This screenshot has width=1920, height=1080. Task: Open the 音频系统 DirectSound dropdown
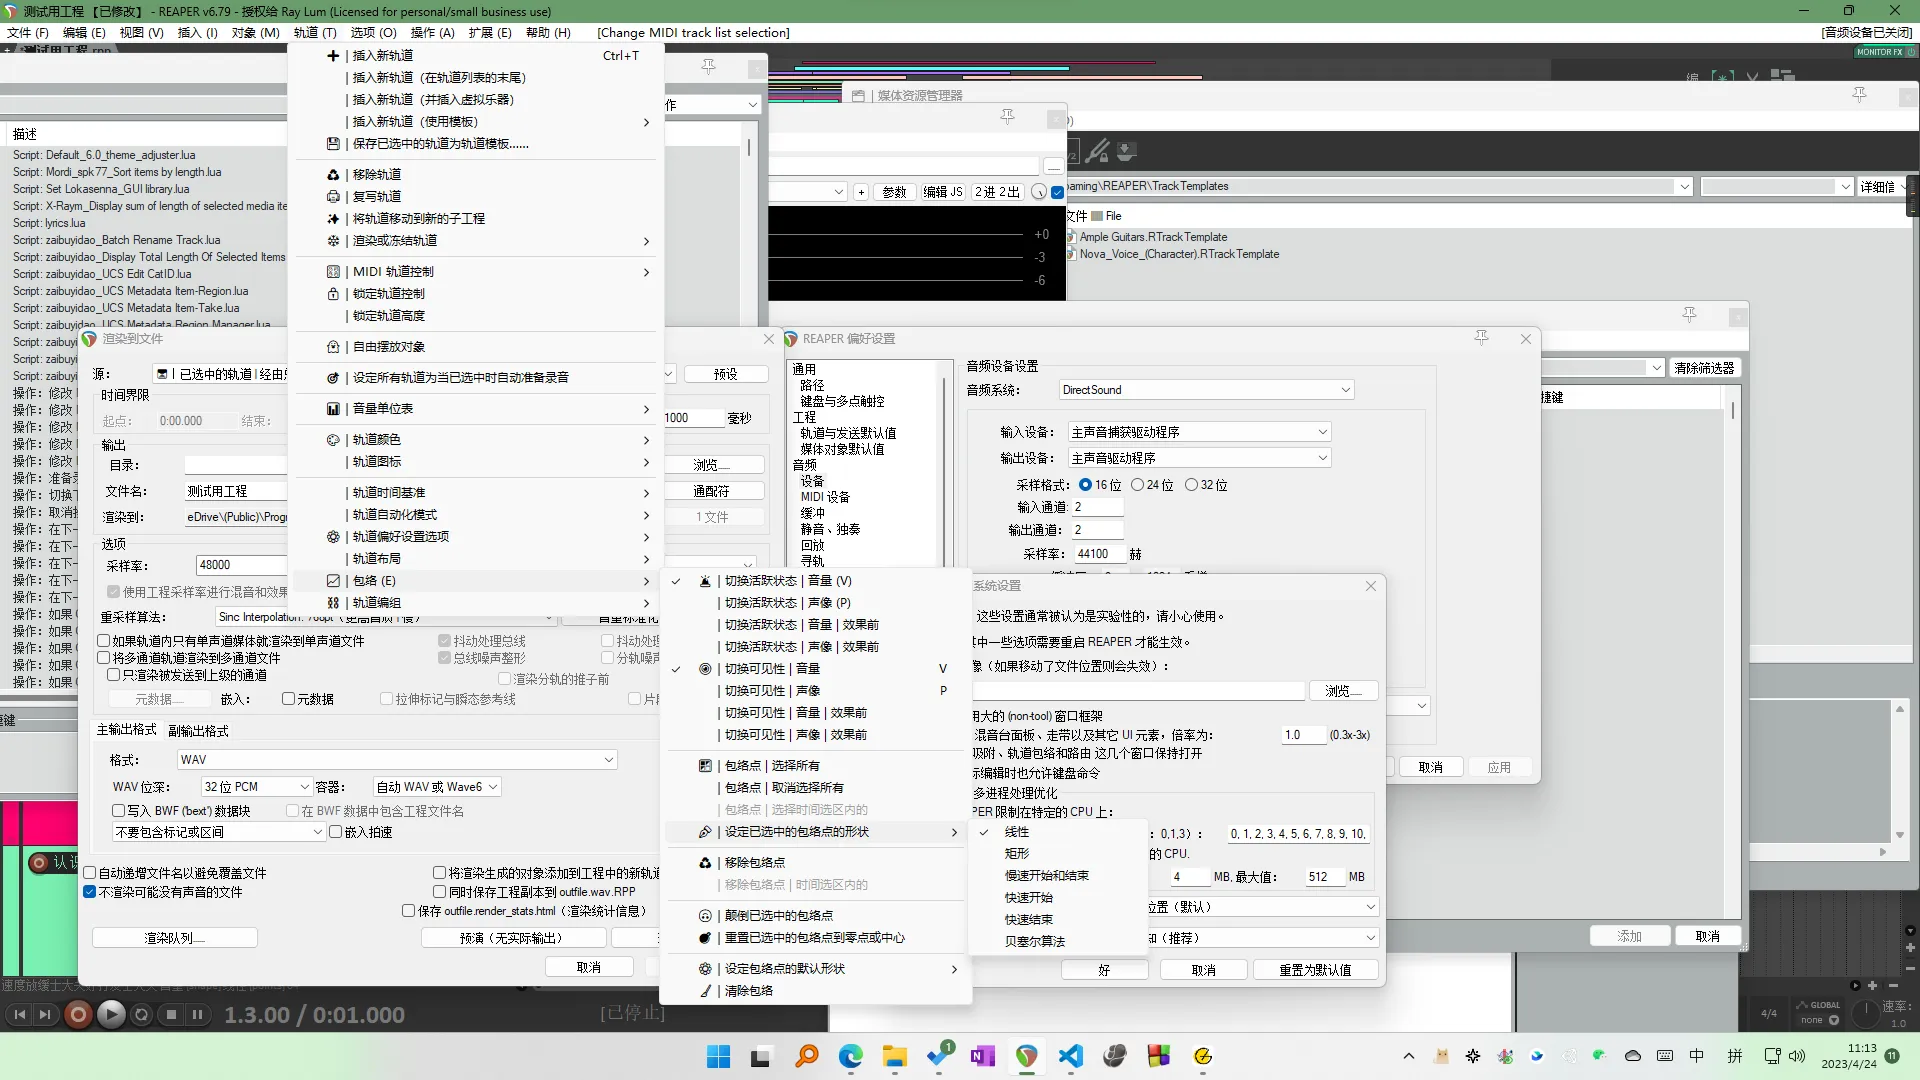pos(1206,390)
